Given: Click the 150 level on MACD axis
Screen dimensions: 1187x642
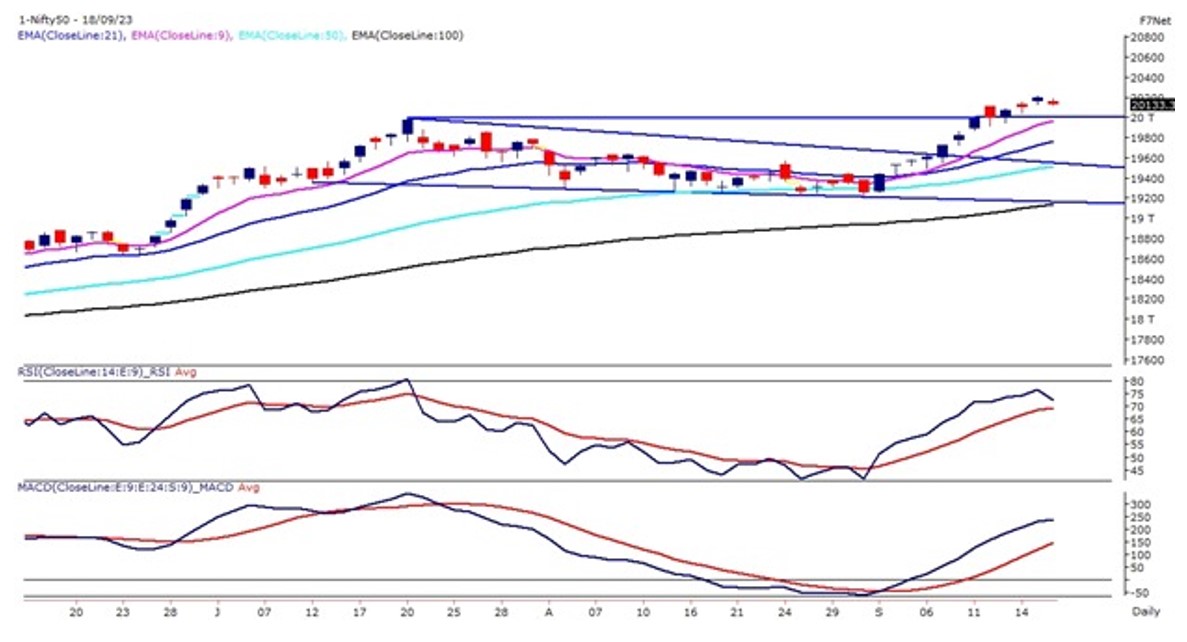Looking at the screenshot, I should pos(1141,543).
